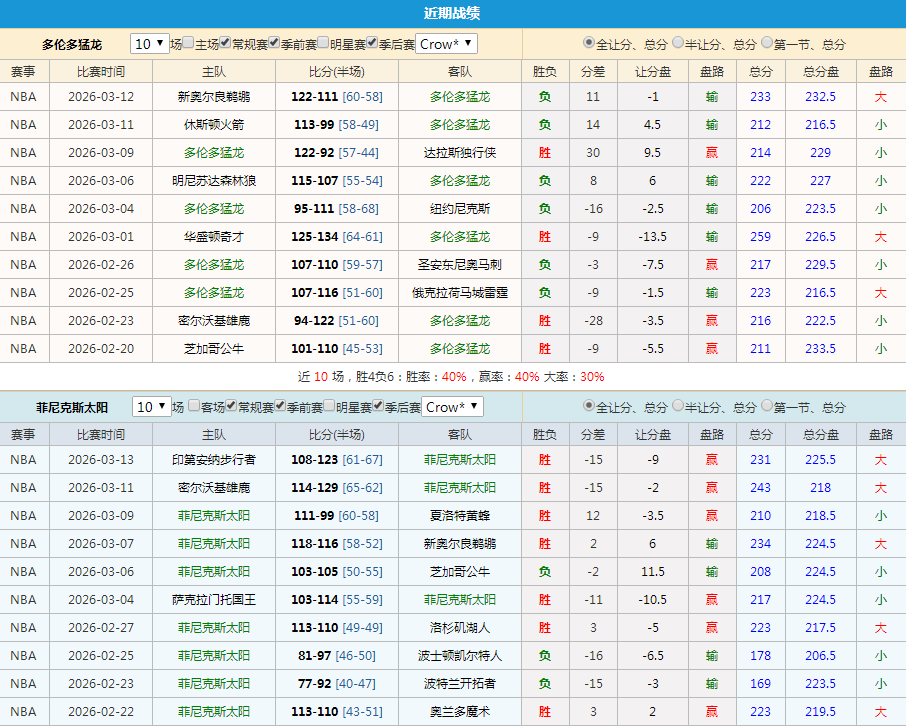Uncheck the 季前赛 filter for 菲尼克斯太阳

278,406
